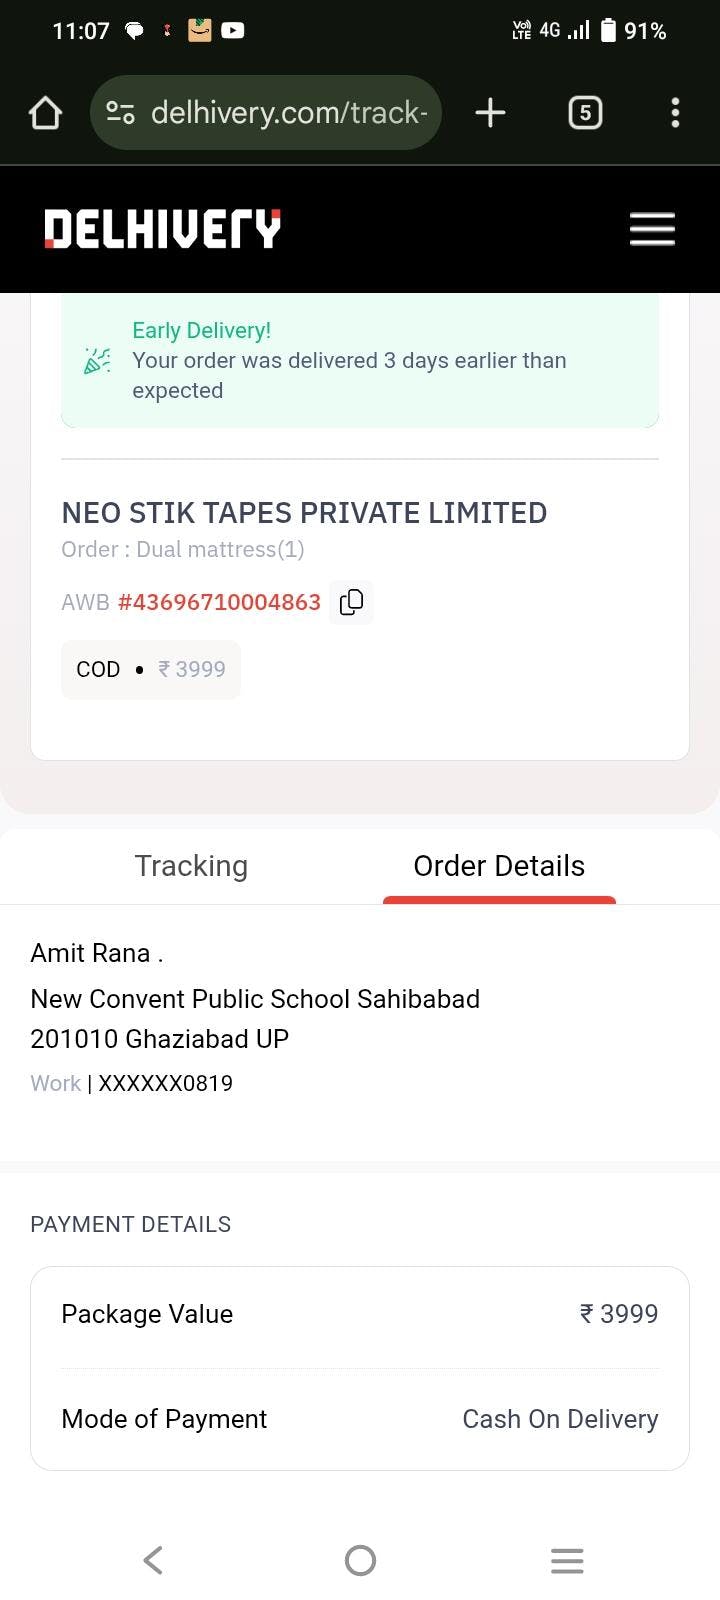The height and width of the screenshot is (1600, 720).
Task: Tap the site info icon in address bar
Action: click(121, 113)
